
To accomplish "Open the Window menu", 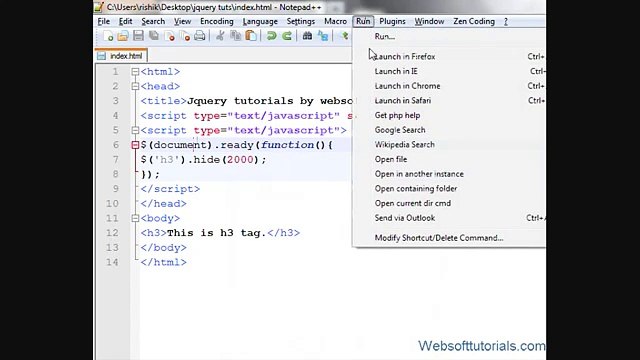I will [x=429, y=21].
